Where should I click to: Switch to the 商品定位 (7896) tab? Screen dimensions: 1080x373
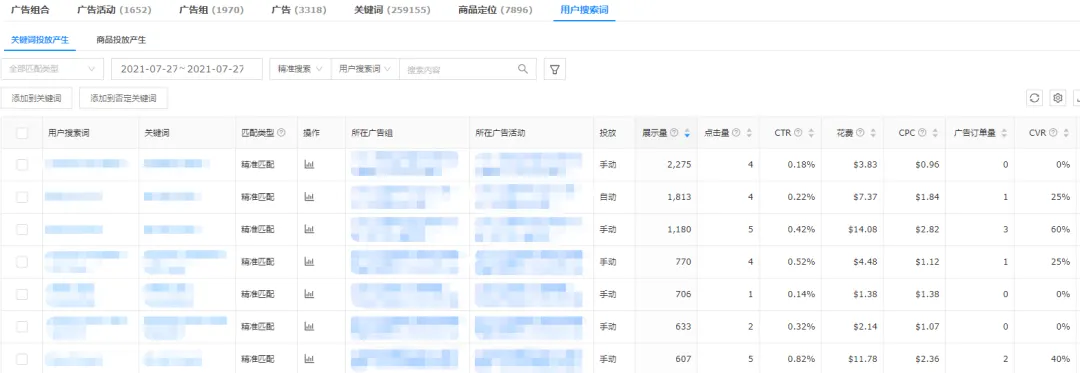495,10
